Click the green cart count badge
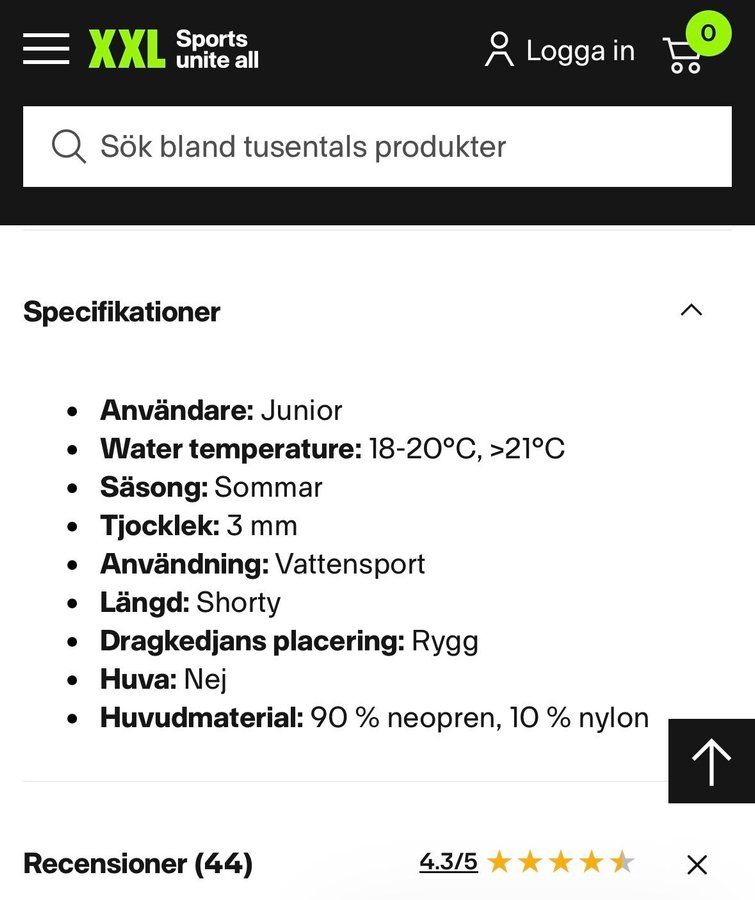Image resolution: width=755 pixels, height=900 pixels. (708, 33)
